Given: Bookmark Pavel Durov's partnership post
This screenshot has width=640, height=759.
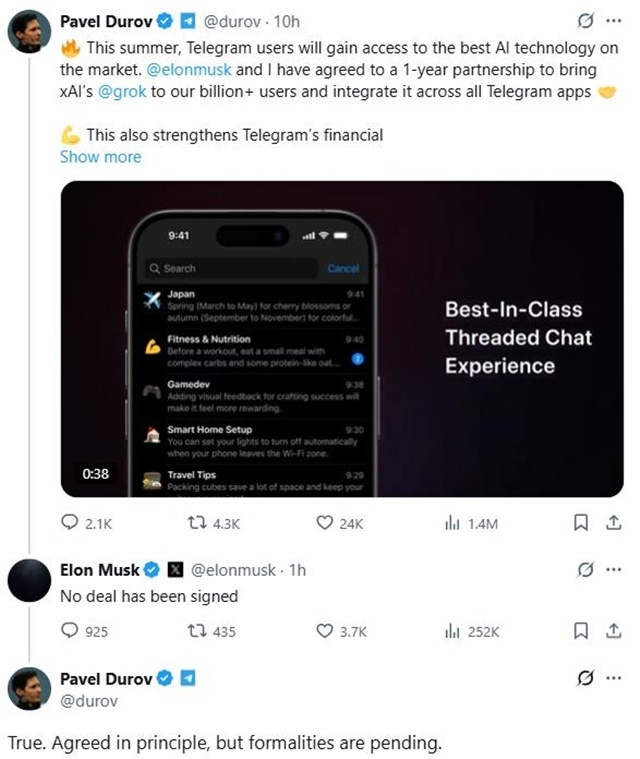Looking at the screenshot, I should [x=581, y=523].
